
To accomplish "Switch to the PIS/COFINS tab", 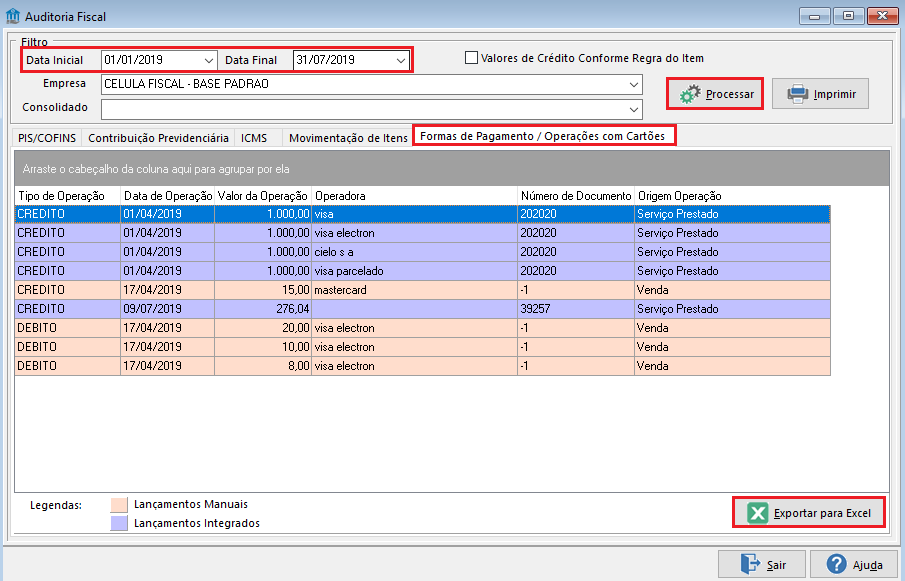I will coord(47,138).
